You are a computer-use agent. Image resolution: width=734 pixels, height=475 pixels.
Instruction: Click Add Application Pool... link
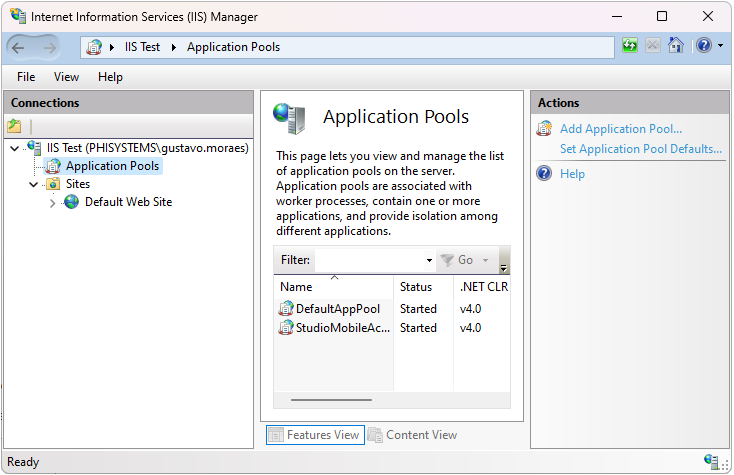coord(621,129)
